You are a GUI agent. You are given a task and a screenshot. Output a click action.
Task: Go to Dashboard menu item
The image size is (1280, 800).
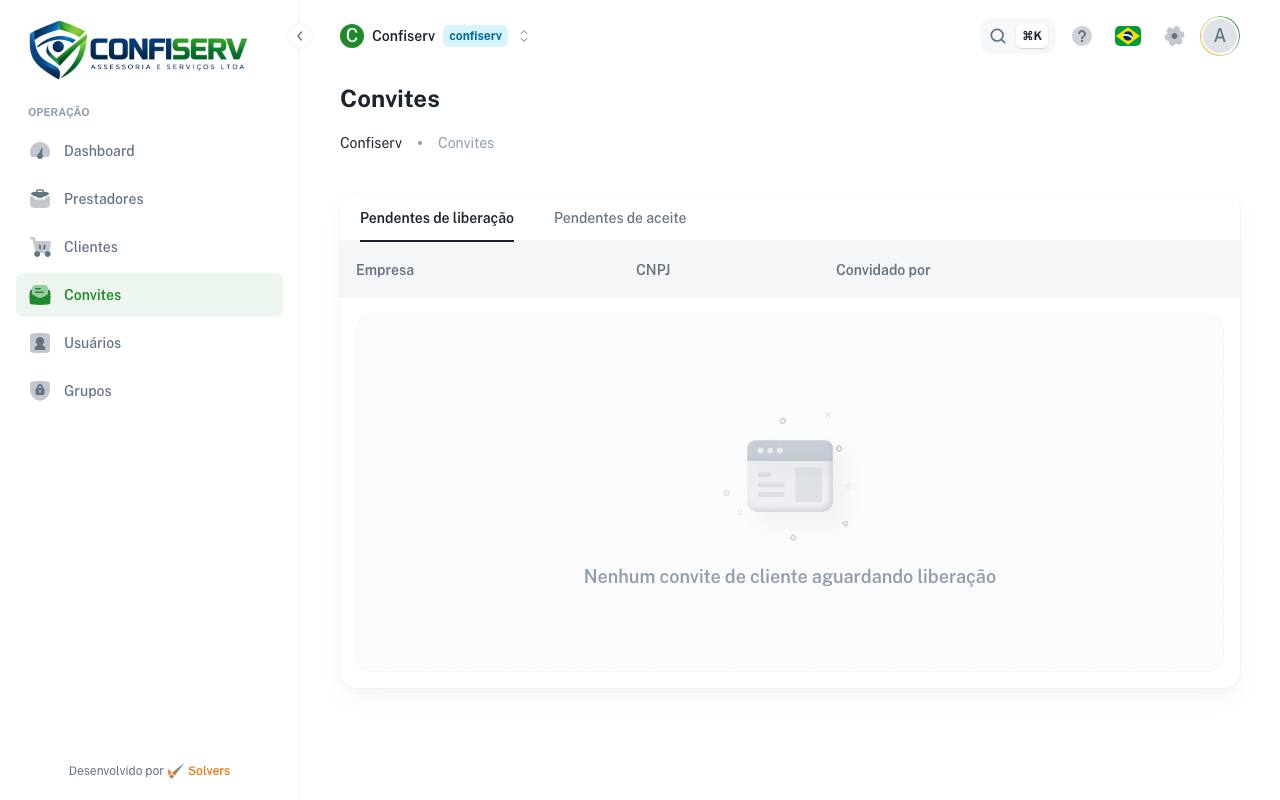coord(149,151)
